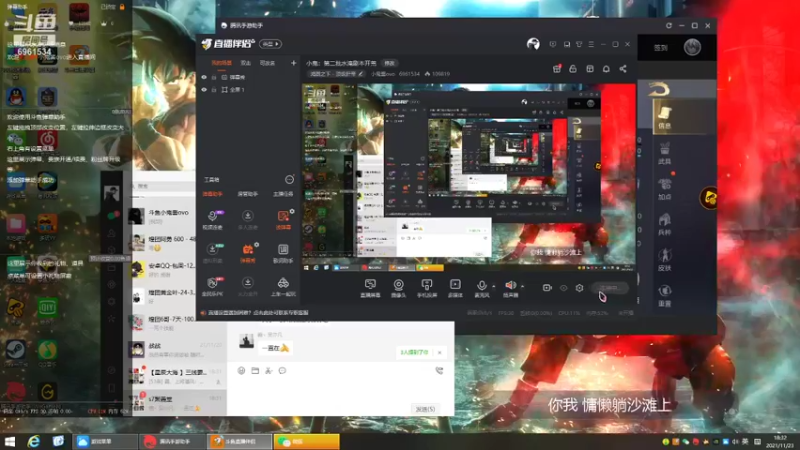Expand the speaker options arrow
The width and height of the screenshot is (800, 450).
point(522,286)
